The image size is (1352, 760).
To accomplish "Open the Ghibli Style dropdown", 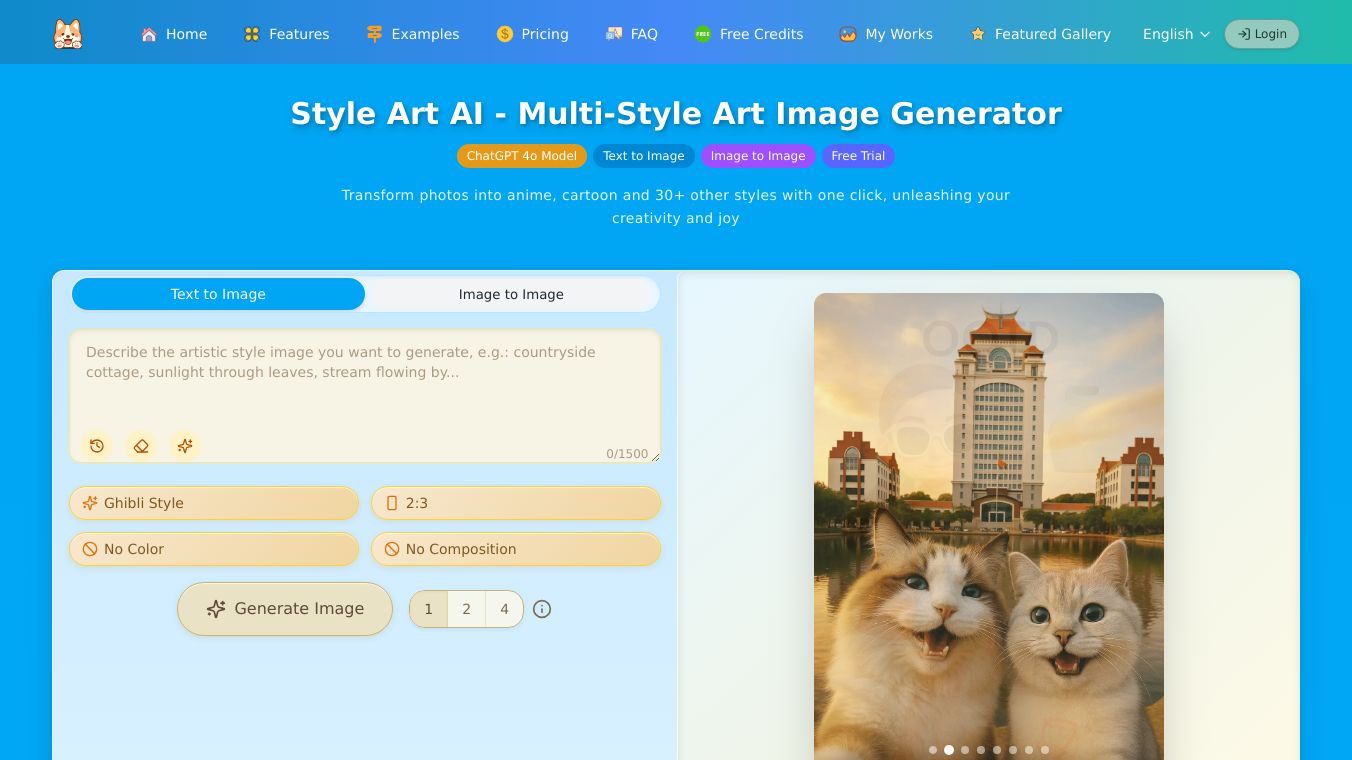I will 214,503.
